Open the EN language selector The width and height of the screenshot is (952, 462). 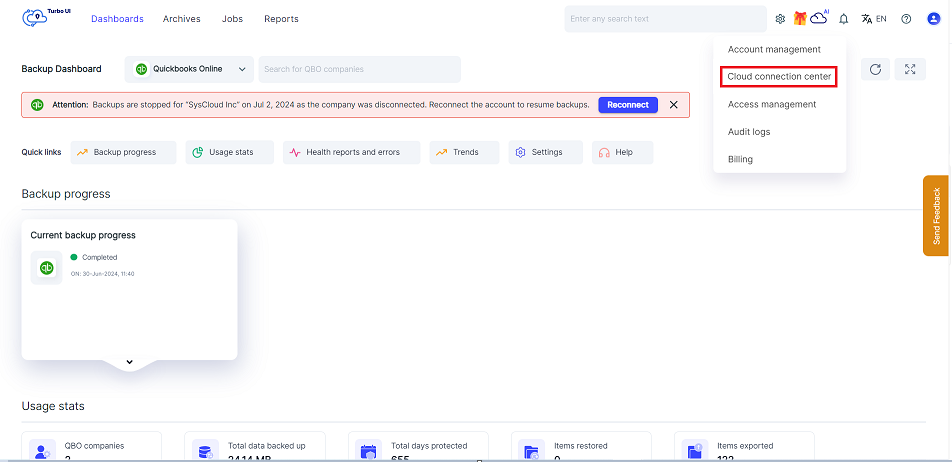point(874,19)
